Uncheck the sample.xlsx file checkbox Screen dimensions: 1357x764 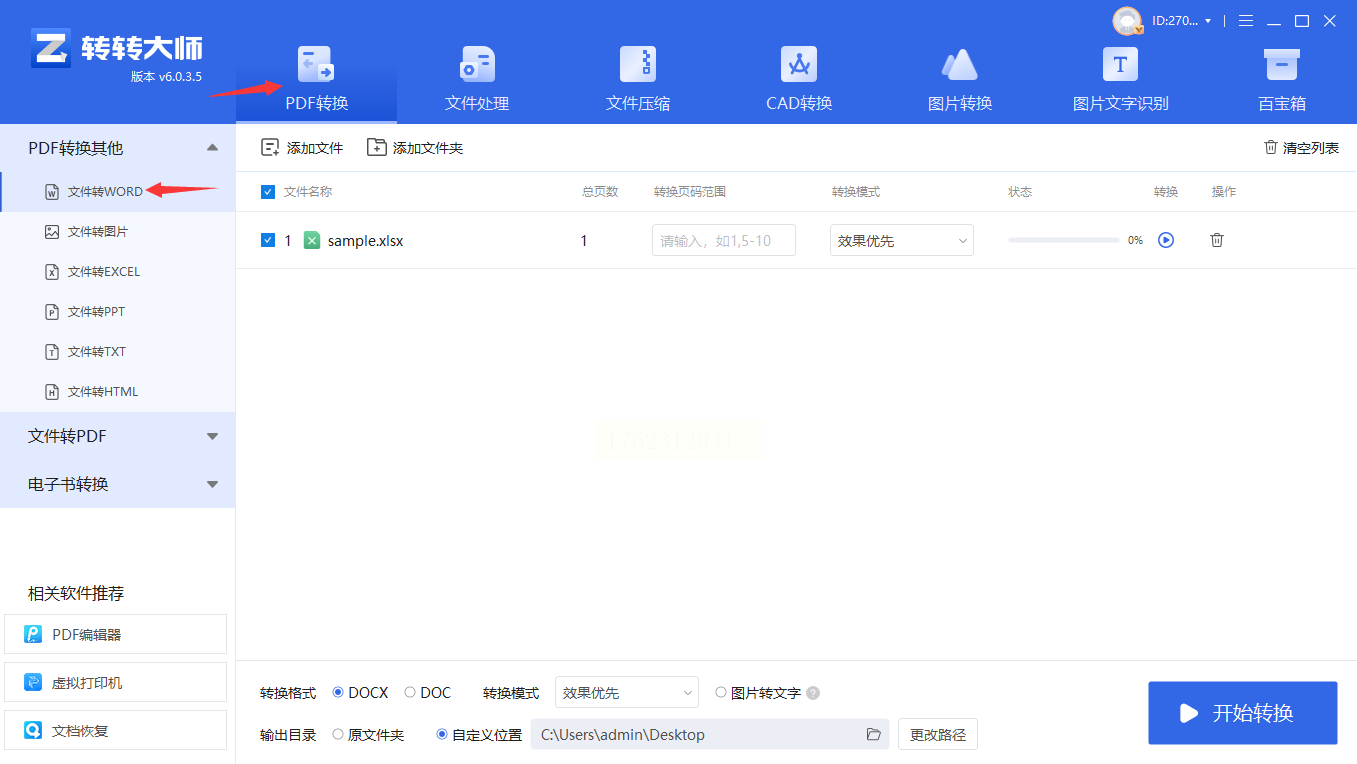tap(268, 240)
